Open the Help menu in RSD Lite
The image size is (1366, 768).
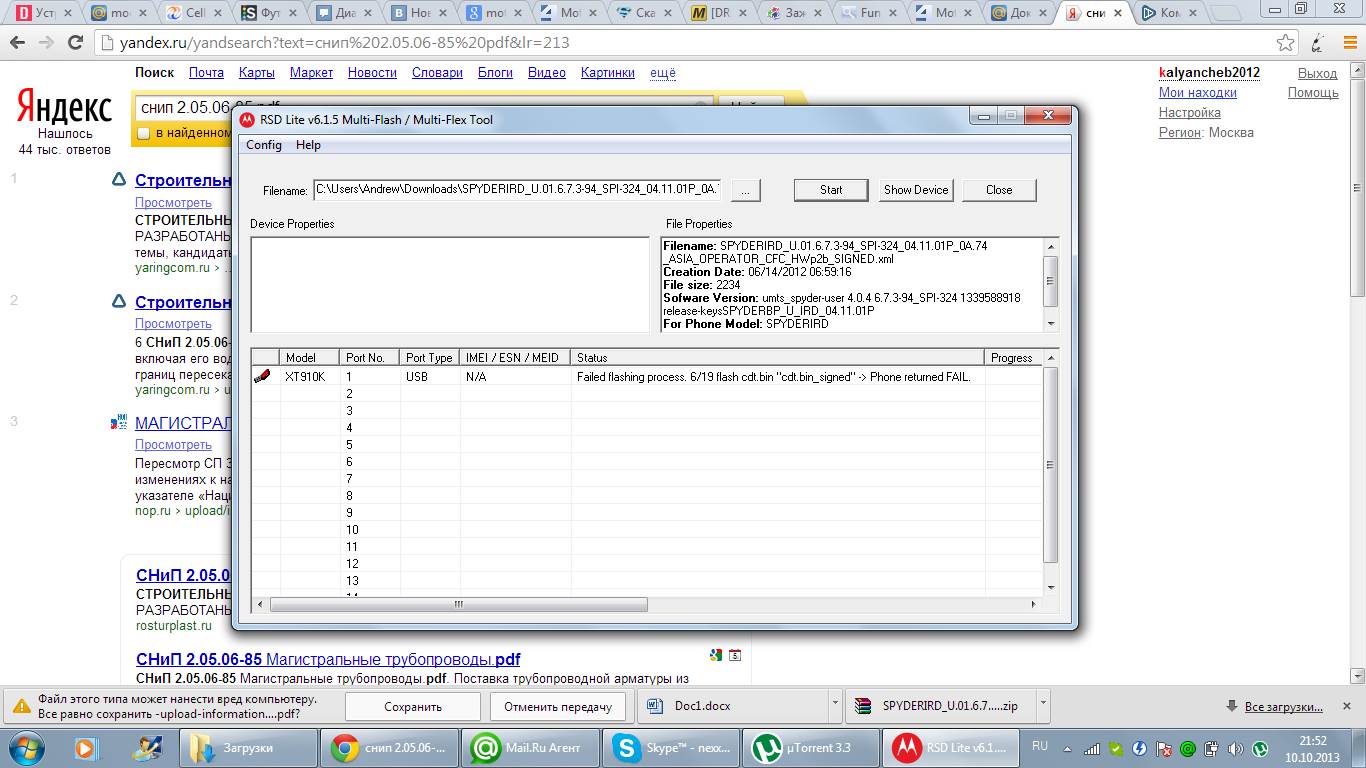tap(308, 145)
